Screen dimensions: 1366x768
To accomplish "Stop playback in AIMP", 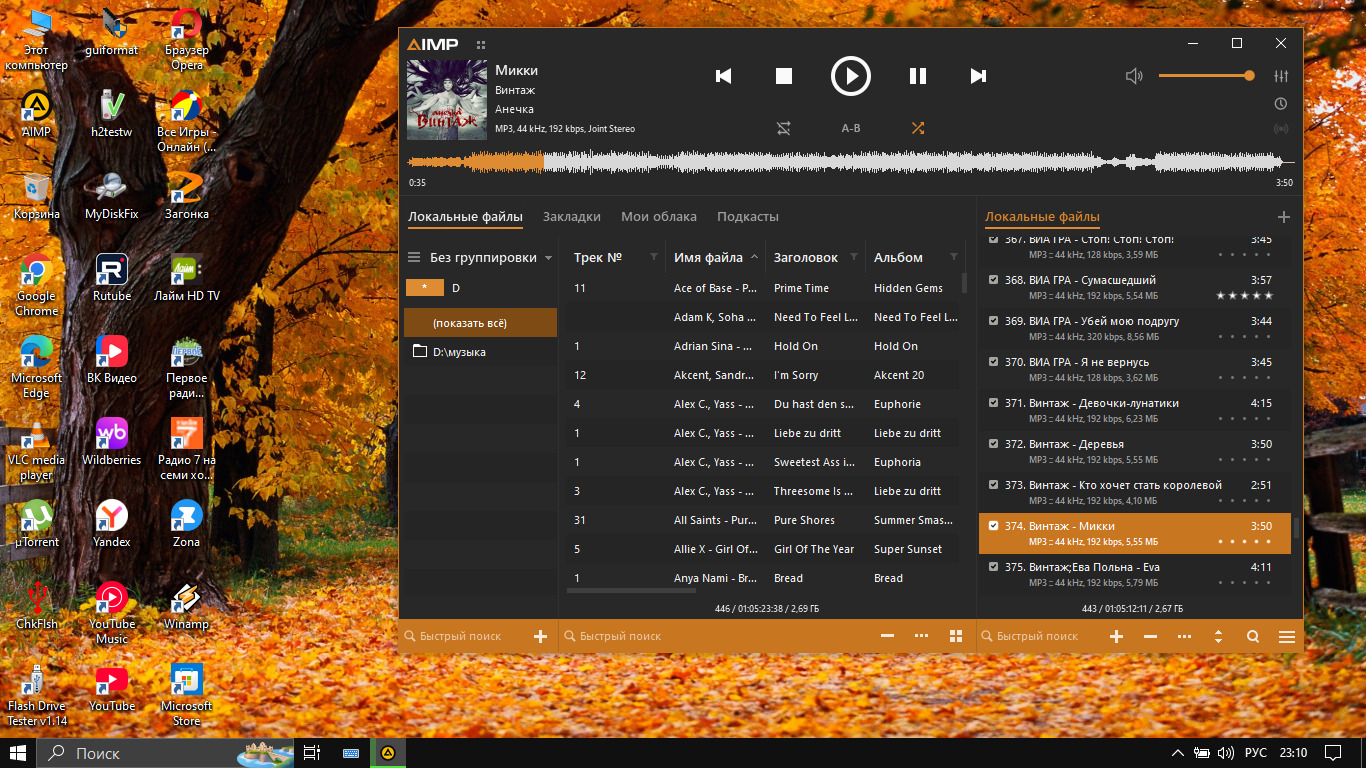I will pos(784,76).
